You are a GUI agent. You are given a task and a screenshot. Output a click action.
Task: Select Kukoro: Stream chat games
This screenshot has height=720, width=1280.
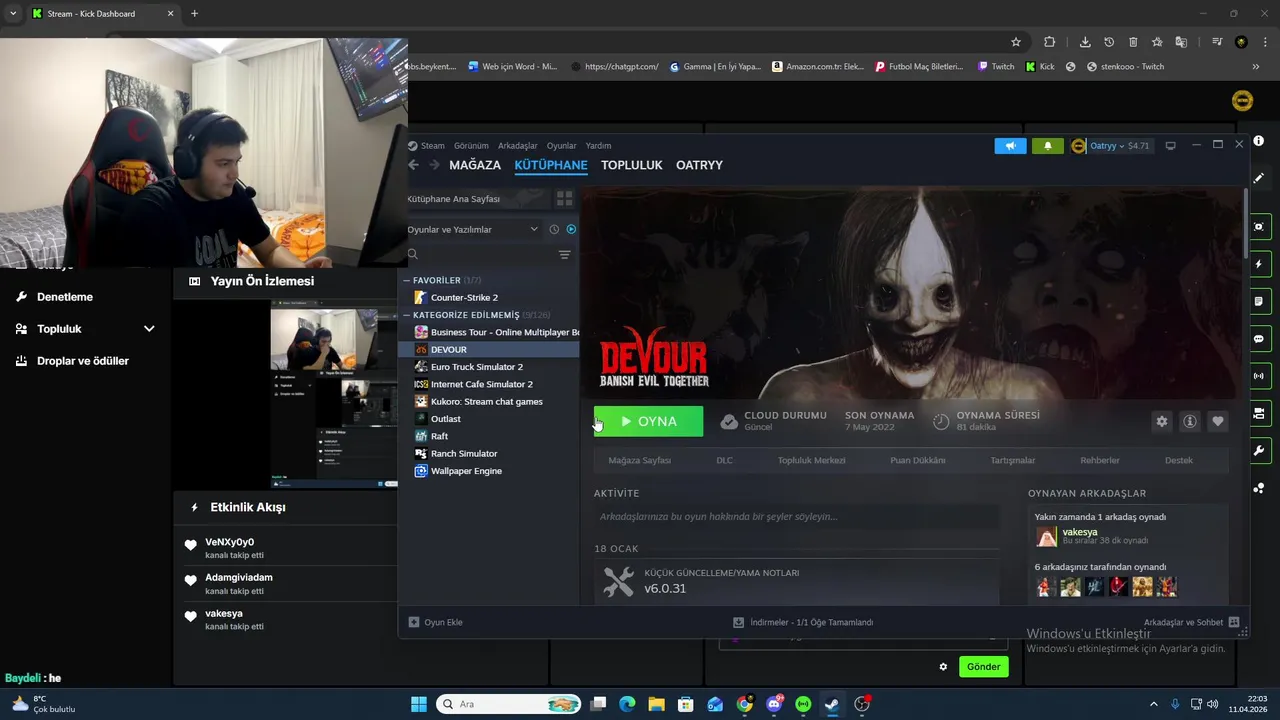coord(487,401)
